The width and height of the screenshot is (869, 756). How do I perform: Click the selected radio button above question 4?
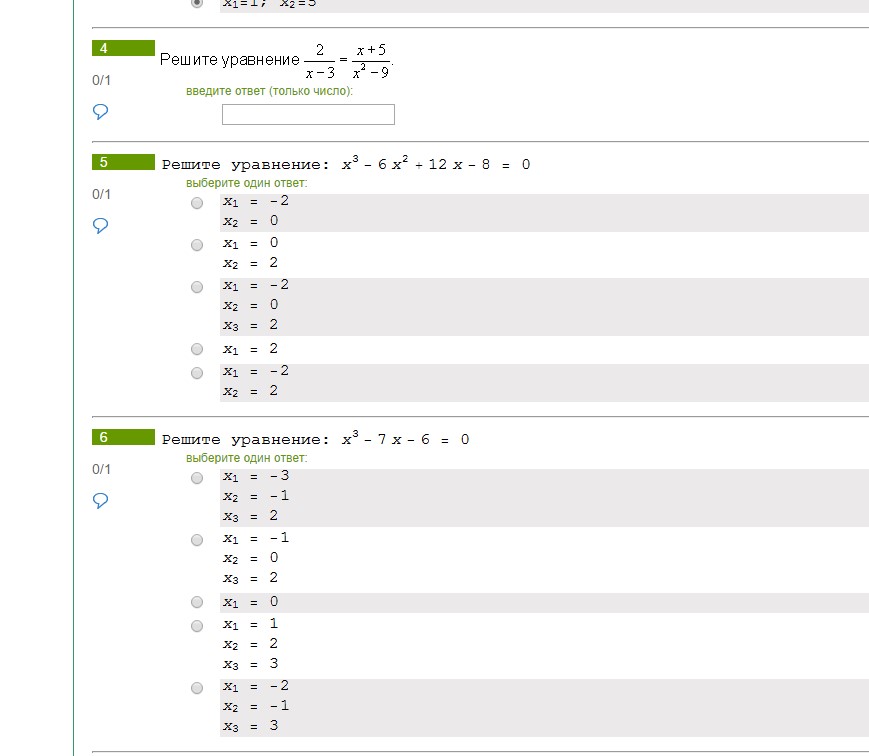pyautogui.click(x=197, y=3)
